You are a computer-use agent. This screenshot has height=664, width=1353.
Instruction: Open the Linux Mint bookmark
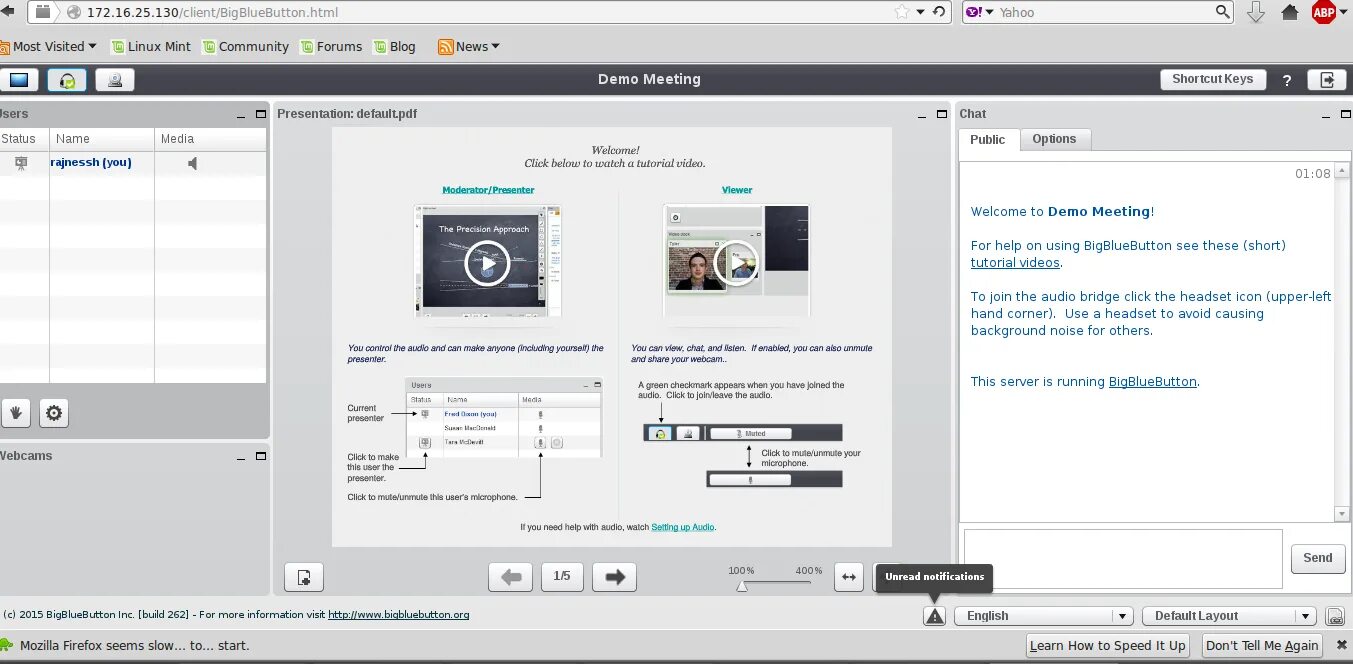[x=150, y=47]
